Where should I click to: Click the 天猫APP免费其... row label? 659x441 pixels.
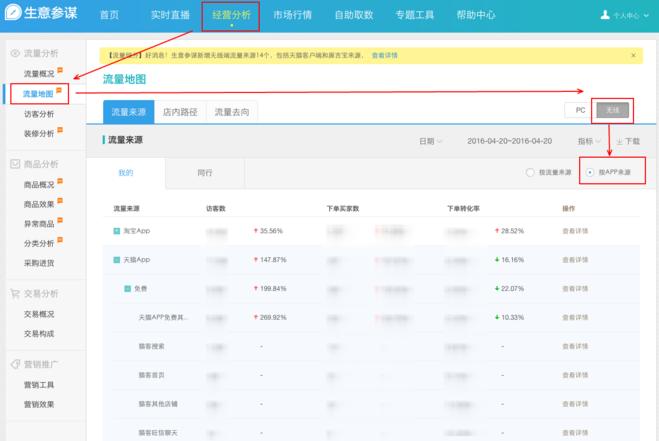pyautogui.click(x=163, y=317)
